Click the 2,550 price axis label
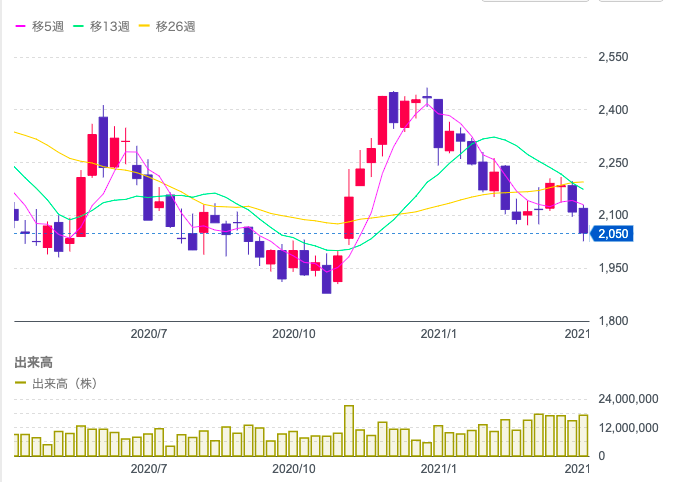 613,57
